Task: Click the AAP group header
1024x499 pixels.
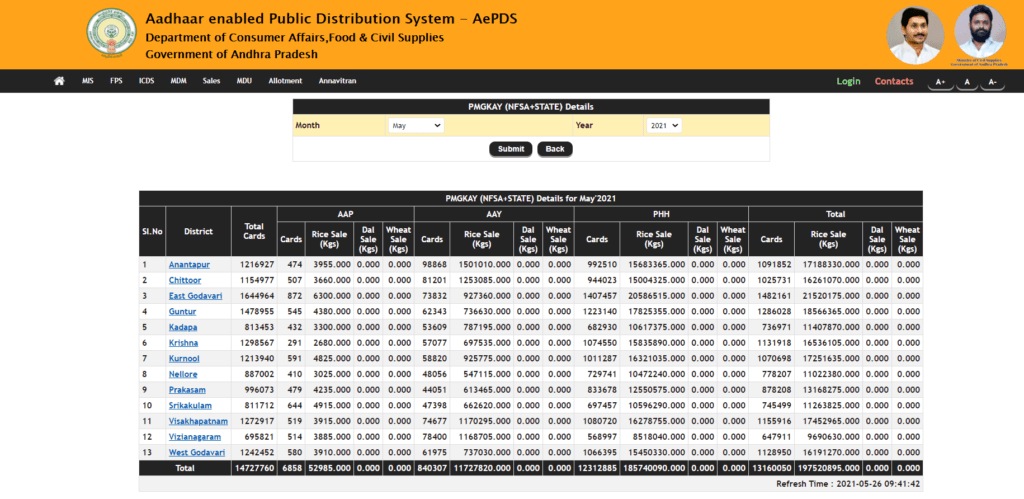Action: click(x=345, y=214)
